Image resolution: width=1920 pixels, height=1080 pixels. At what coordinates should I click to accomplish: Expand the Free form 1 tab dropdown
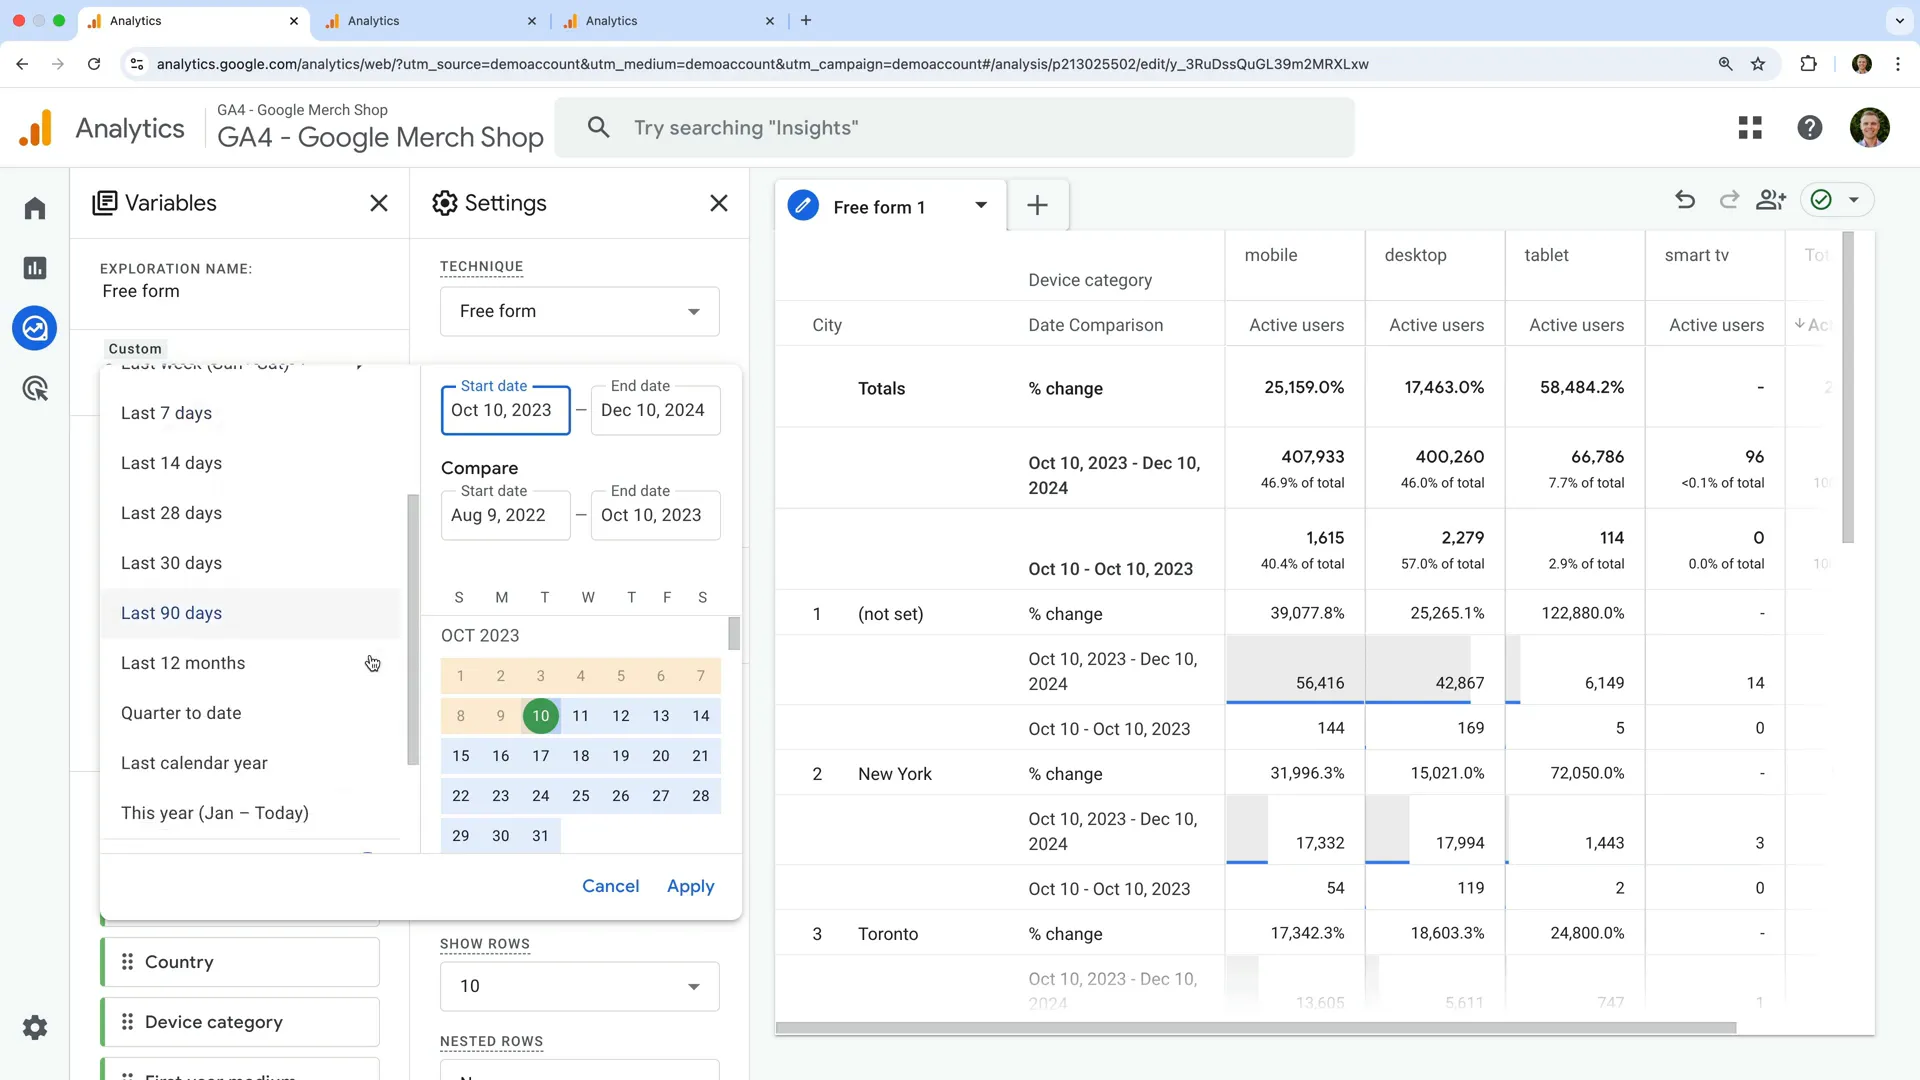click(x=981, y=206)
